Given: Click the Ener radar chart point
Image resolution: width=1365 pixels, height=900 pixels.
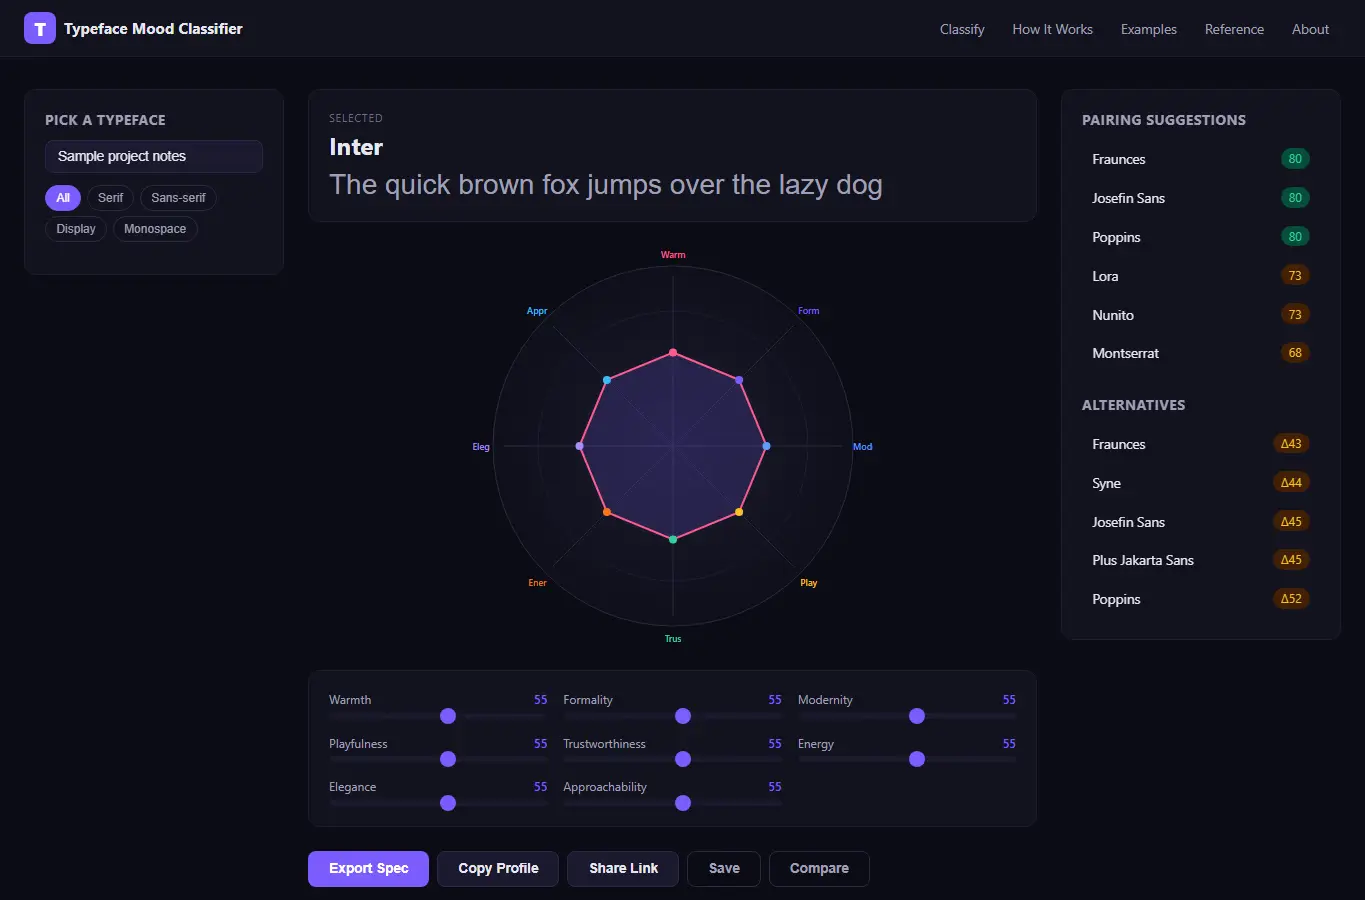Looking at the screenshot, I should coord(607,512).
